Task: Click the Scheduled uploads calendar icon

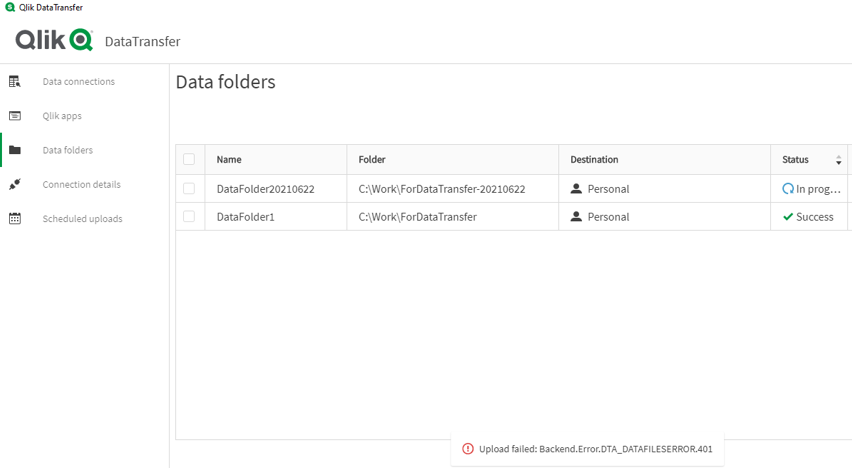Action: 15,219
